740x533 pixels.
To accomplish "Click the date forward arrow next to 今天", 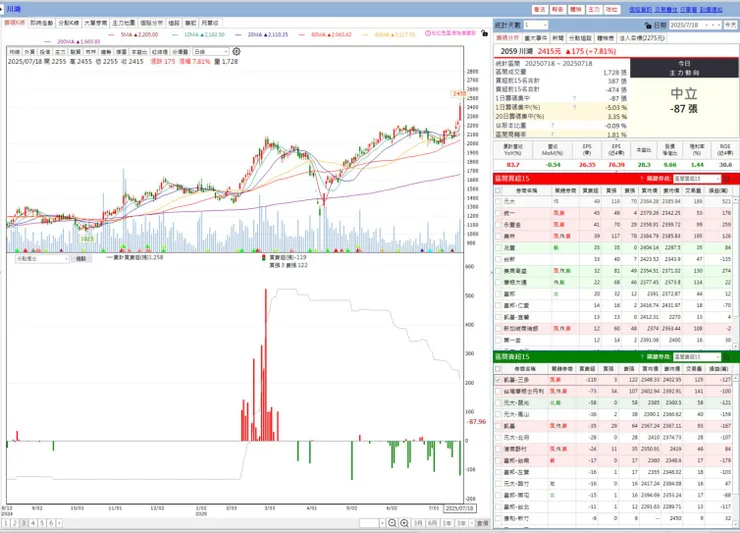I will point(719,25).
